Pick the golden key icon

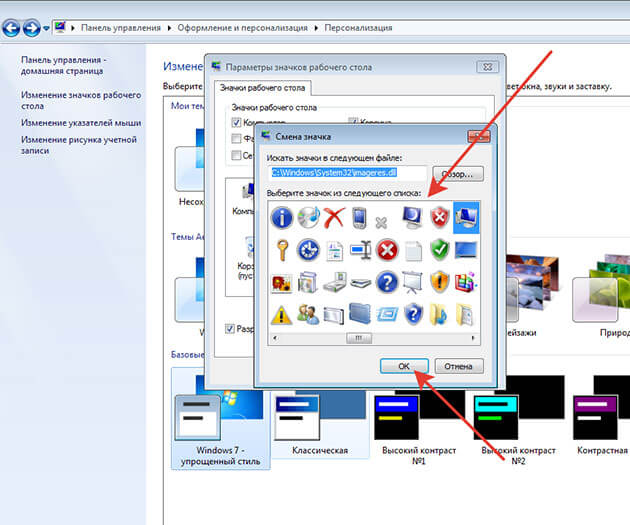pyautogui.click(x=282, y=250)
